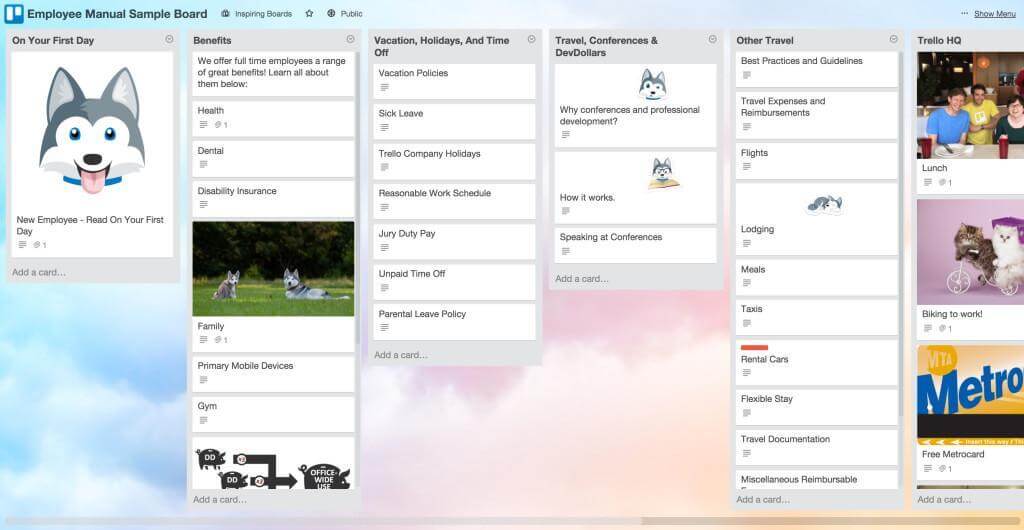The width and height of the screenshot is (1024, 530).
Task: Open the DevDollars piggy bank image card
Action: [273, 465]
